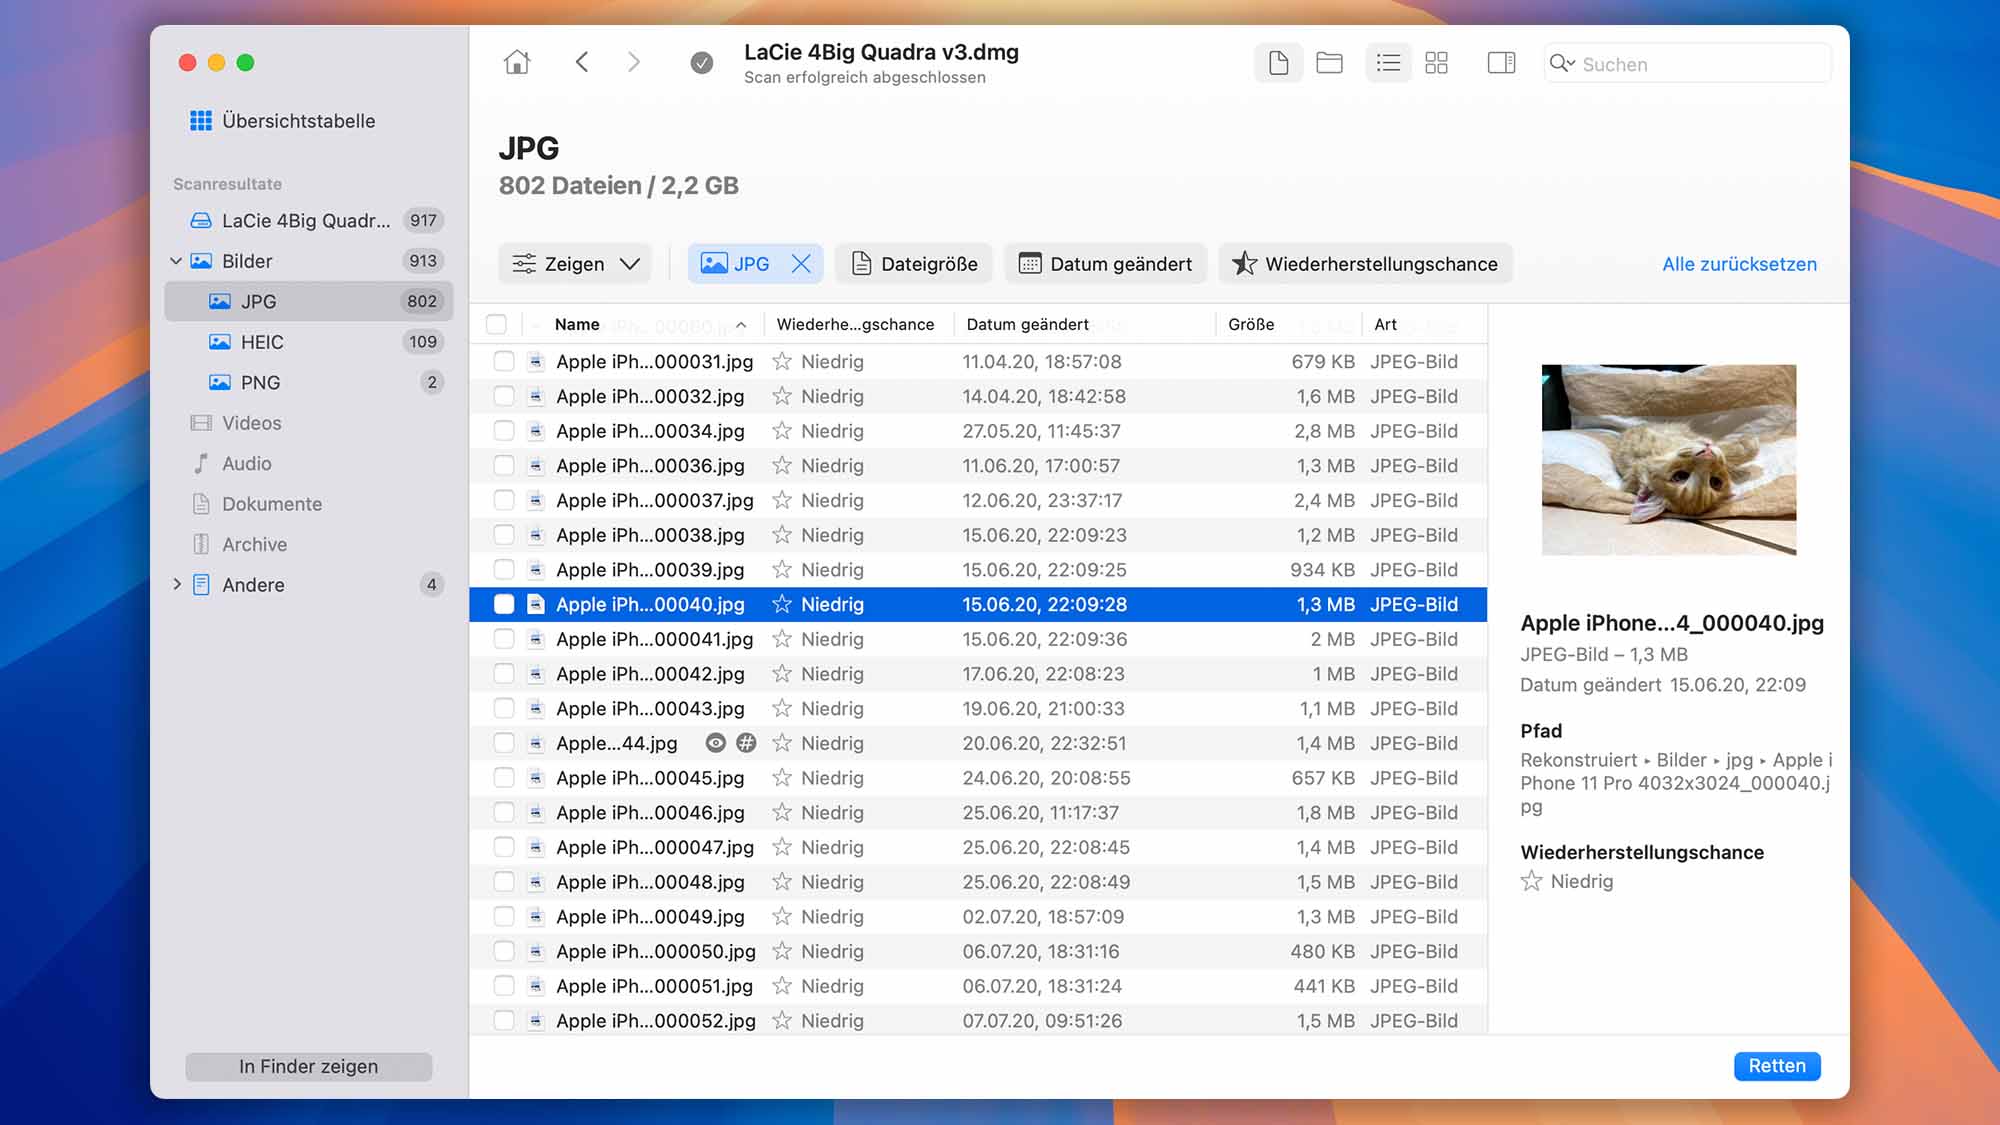Open the Datum geändert filter
The image size is (2000, 1125).
coord(1105,263)
